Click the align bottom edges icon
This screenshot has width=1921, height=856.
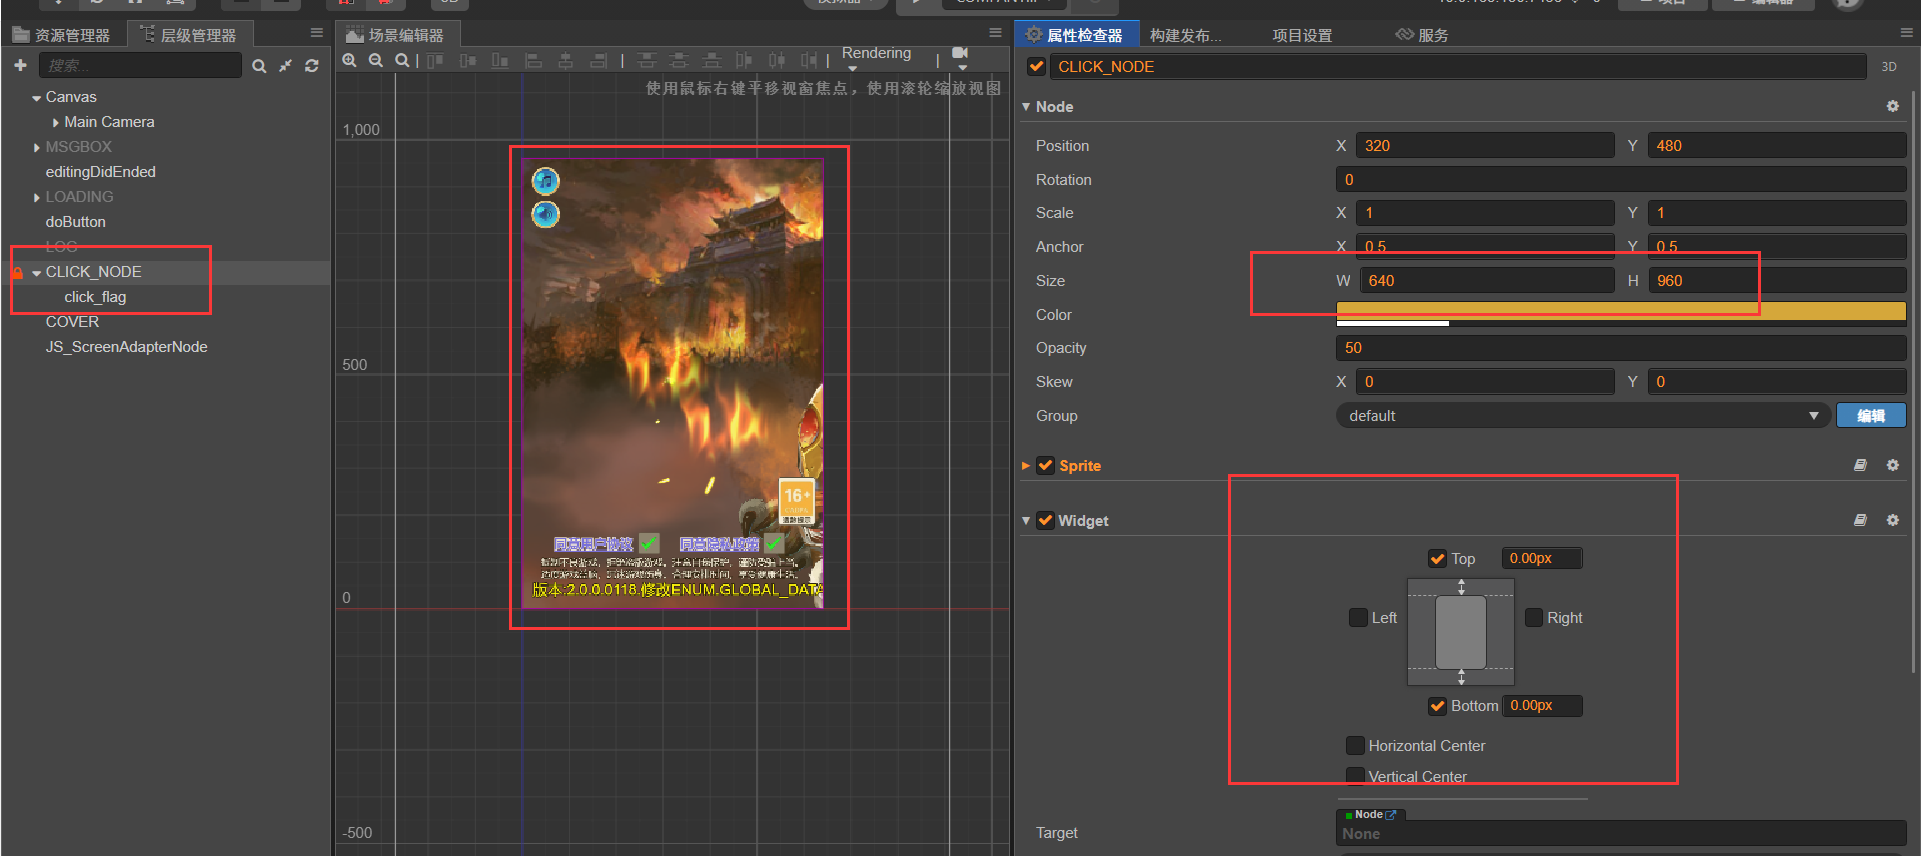[x=499, y=61]
